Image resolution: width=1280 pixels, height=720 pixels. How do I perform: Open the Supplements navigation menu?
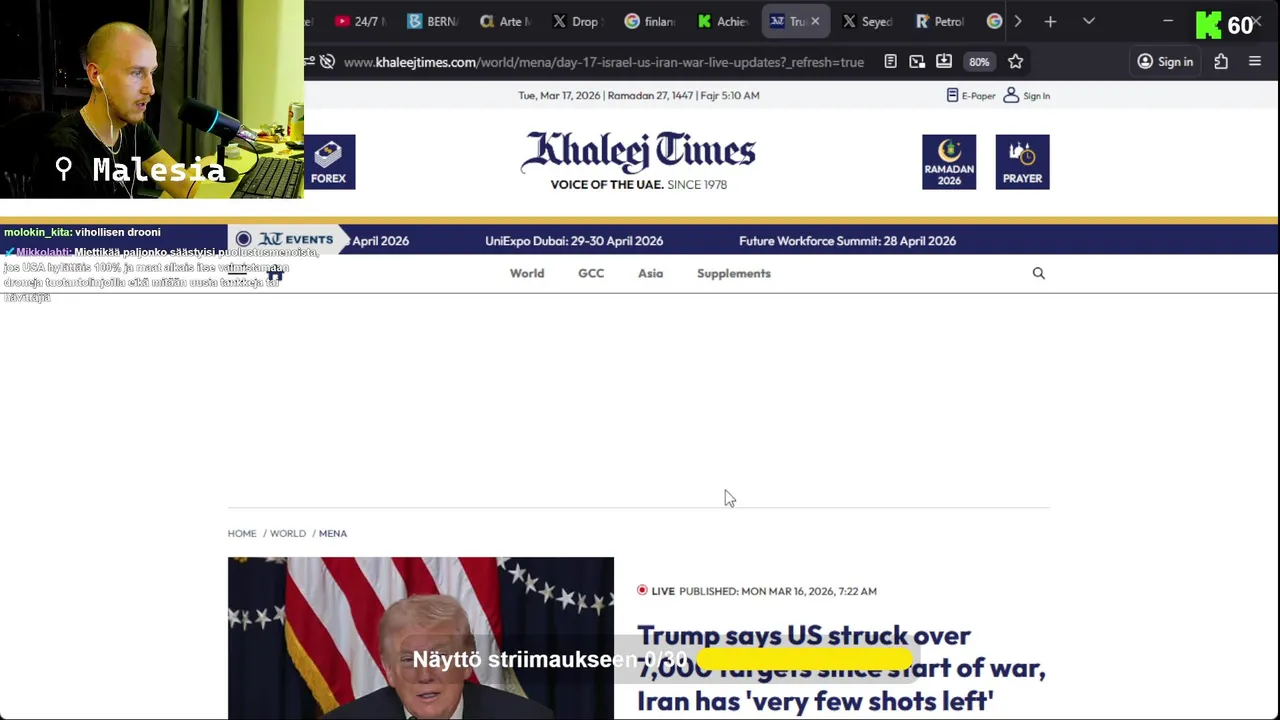coord(734,273)
